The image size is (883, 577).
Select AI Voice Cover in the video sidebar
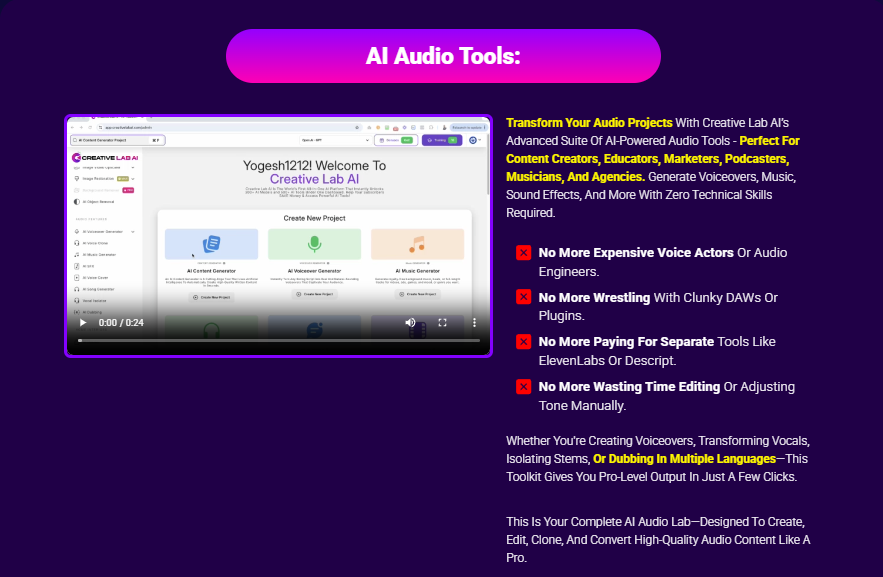[95, 278]
